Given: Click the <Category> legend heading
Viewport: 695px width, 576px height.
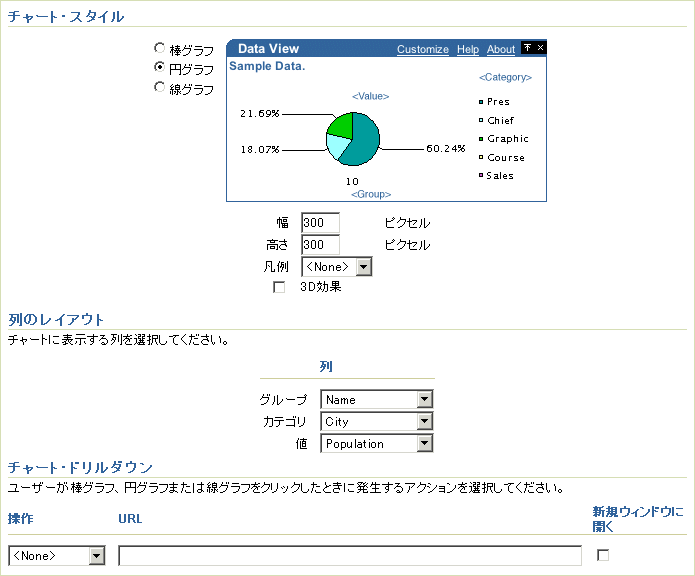Looking at the screenshot, I should click(505, 77).
